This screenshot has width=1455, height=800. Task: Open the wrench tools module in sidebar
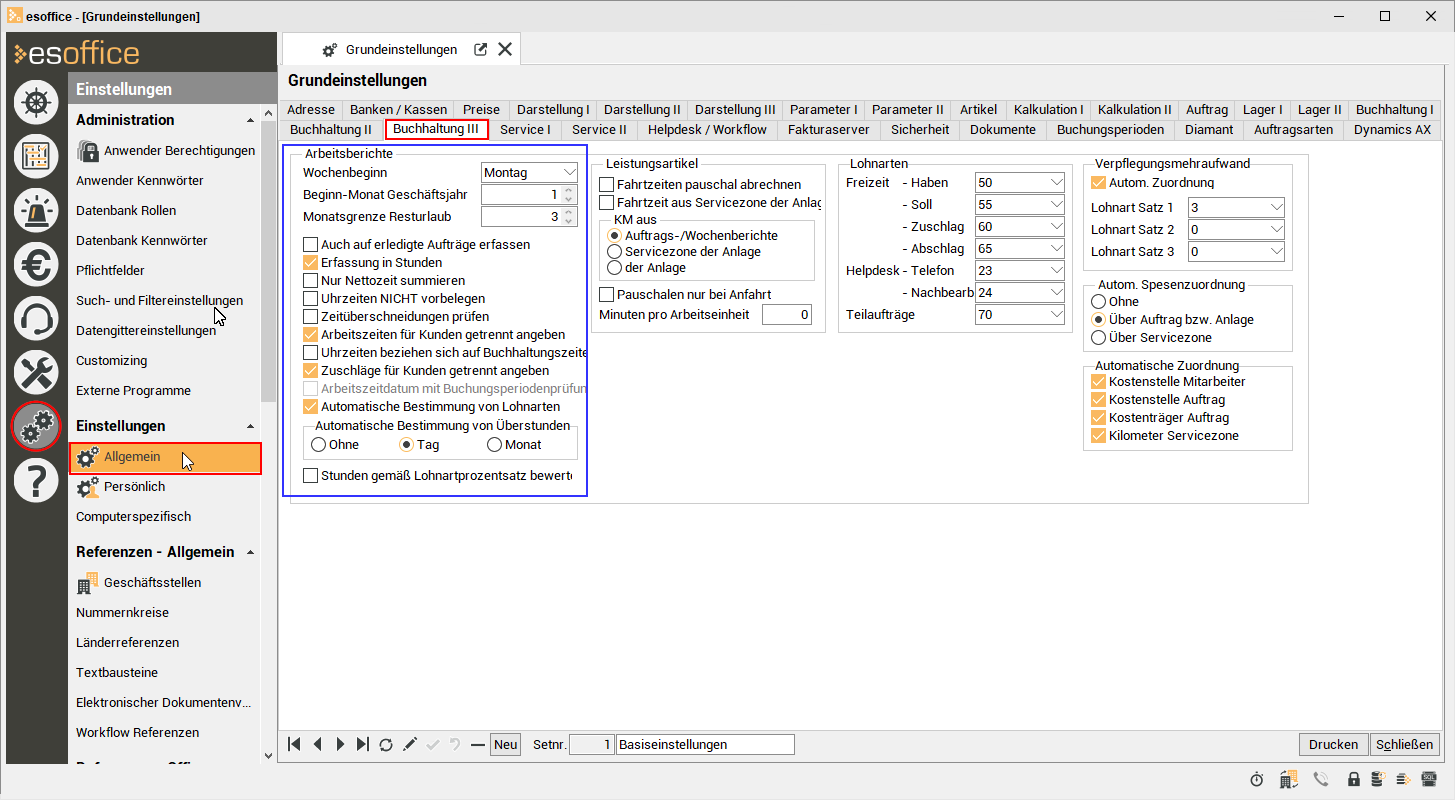[x=36, y=372]
